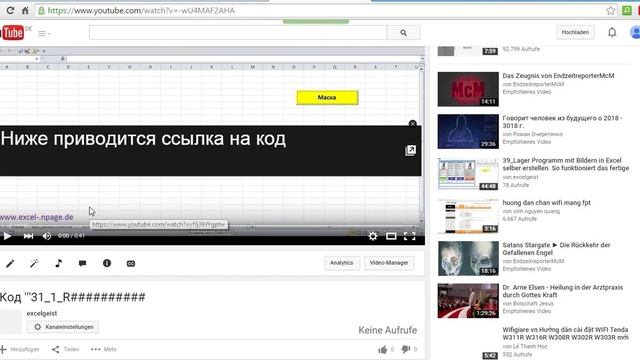Open Das Zeugnis von EndzeitreporterMcM video
This screenshot has width=640, height=360.
pyautogui.click(x=558, y=76)
